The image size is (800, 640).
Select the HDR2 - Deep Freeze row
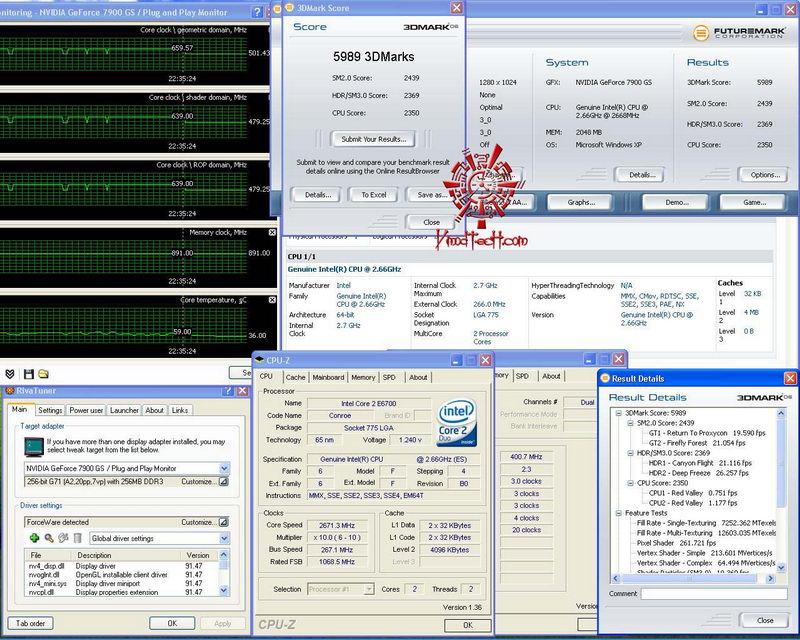point(698,473)
